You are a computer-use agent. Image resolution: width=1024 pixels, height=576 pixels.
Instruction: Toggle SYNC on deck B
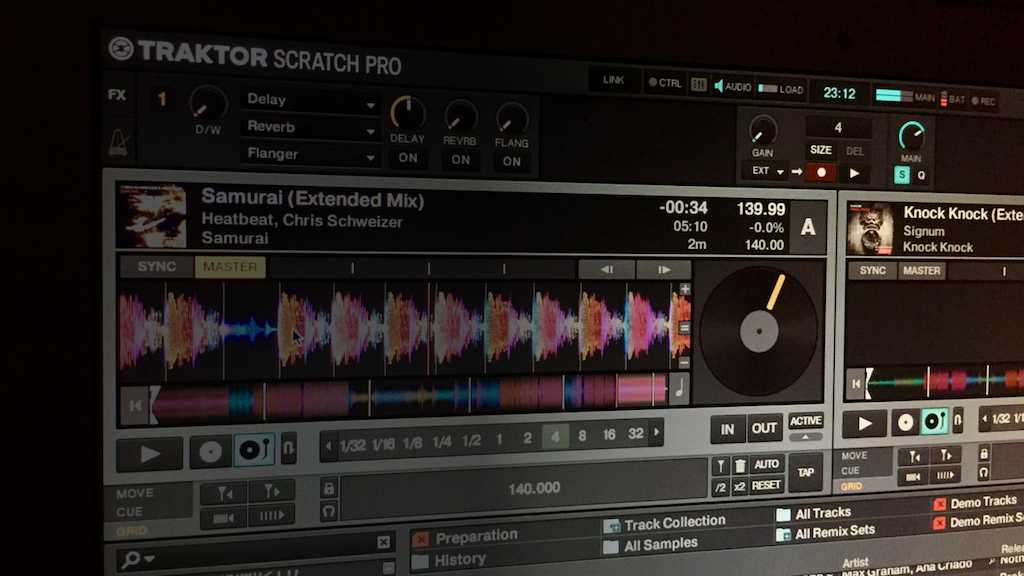point(872,270)
